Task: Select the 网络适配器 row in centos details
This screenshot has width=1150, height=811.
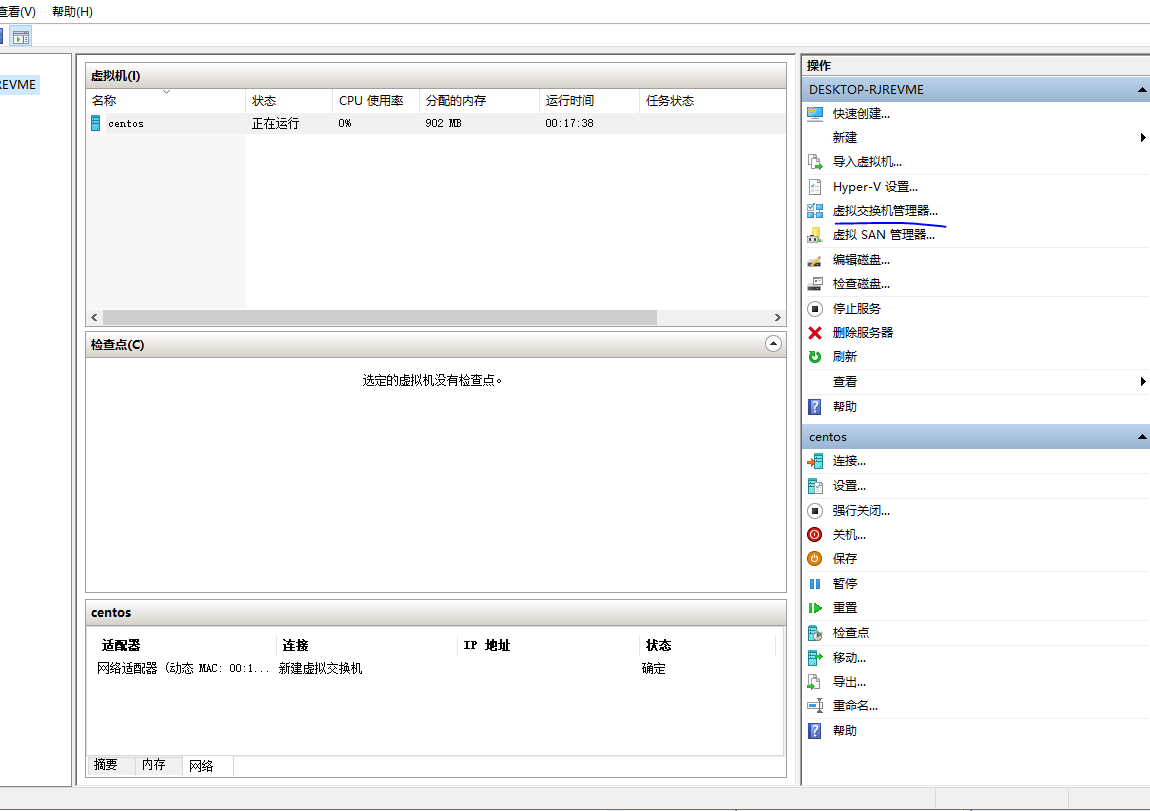Action: (x=434, y=669)
